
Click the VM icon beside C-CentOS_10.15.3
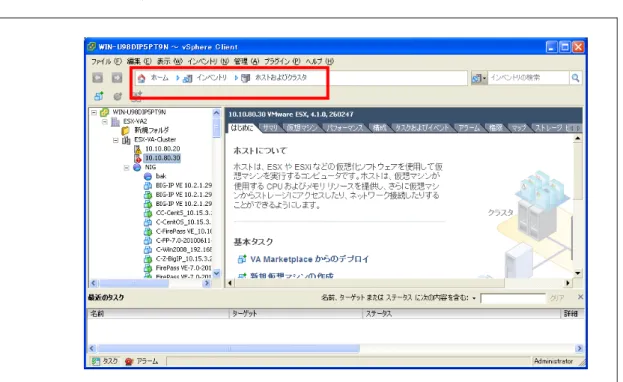point(148,222)
